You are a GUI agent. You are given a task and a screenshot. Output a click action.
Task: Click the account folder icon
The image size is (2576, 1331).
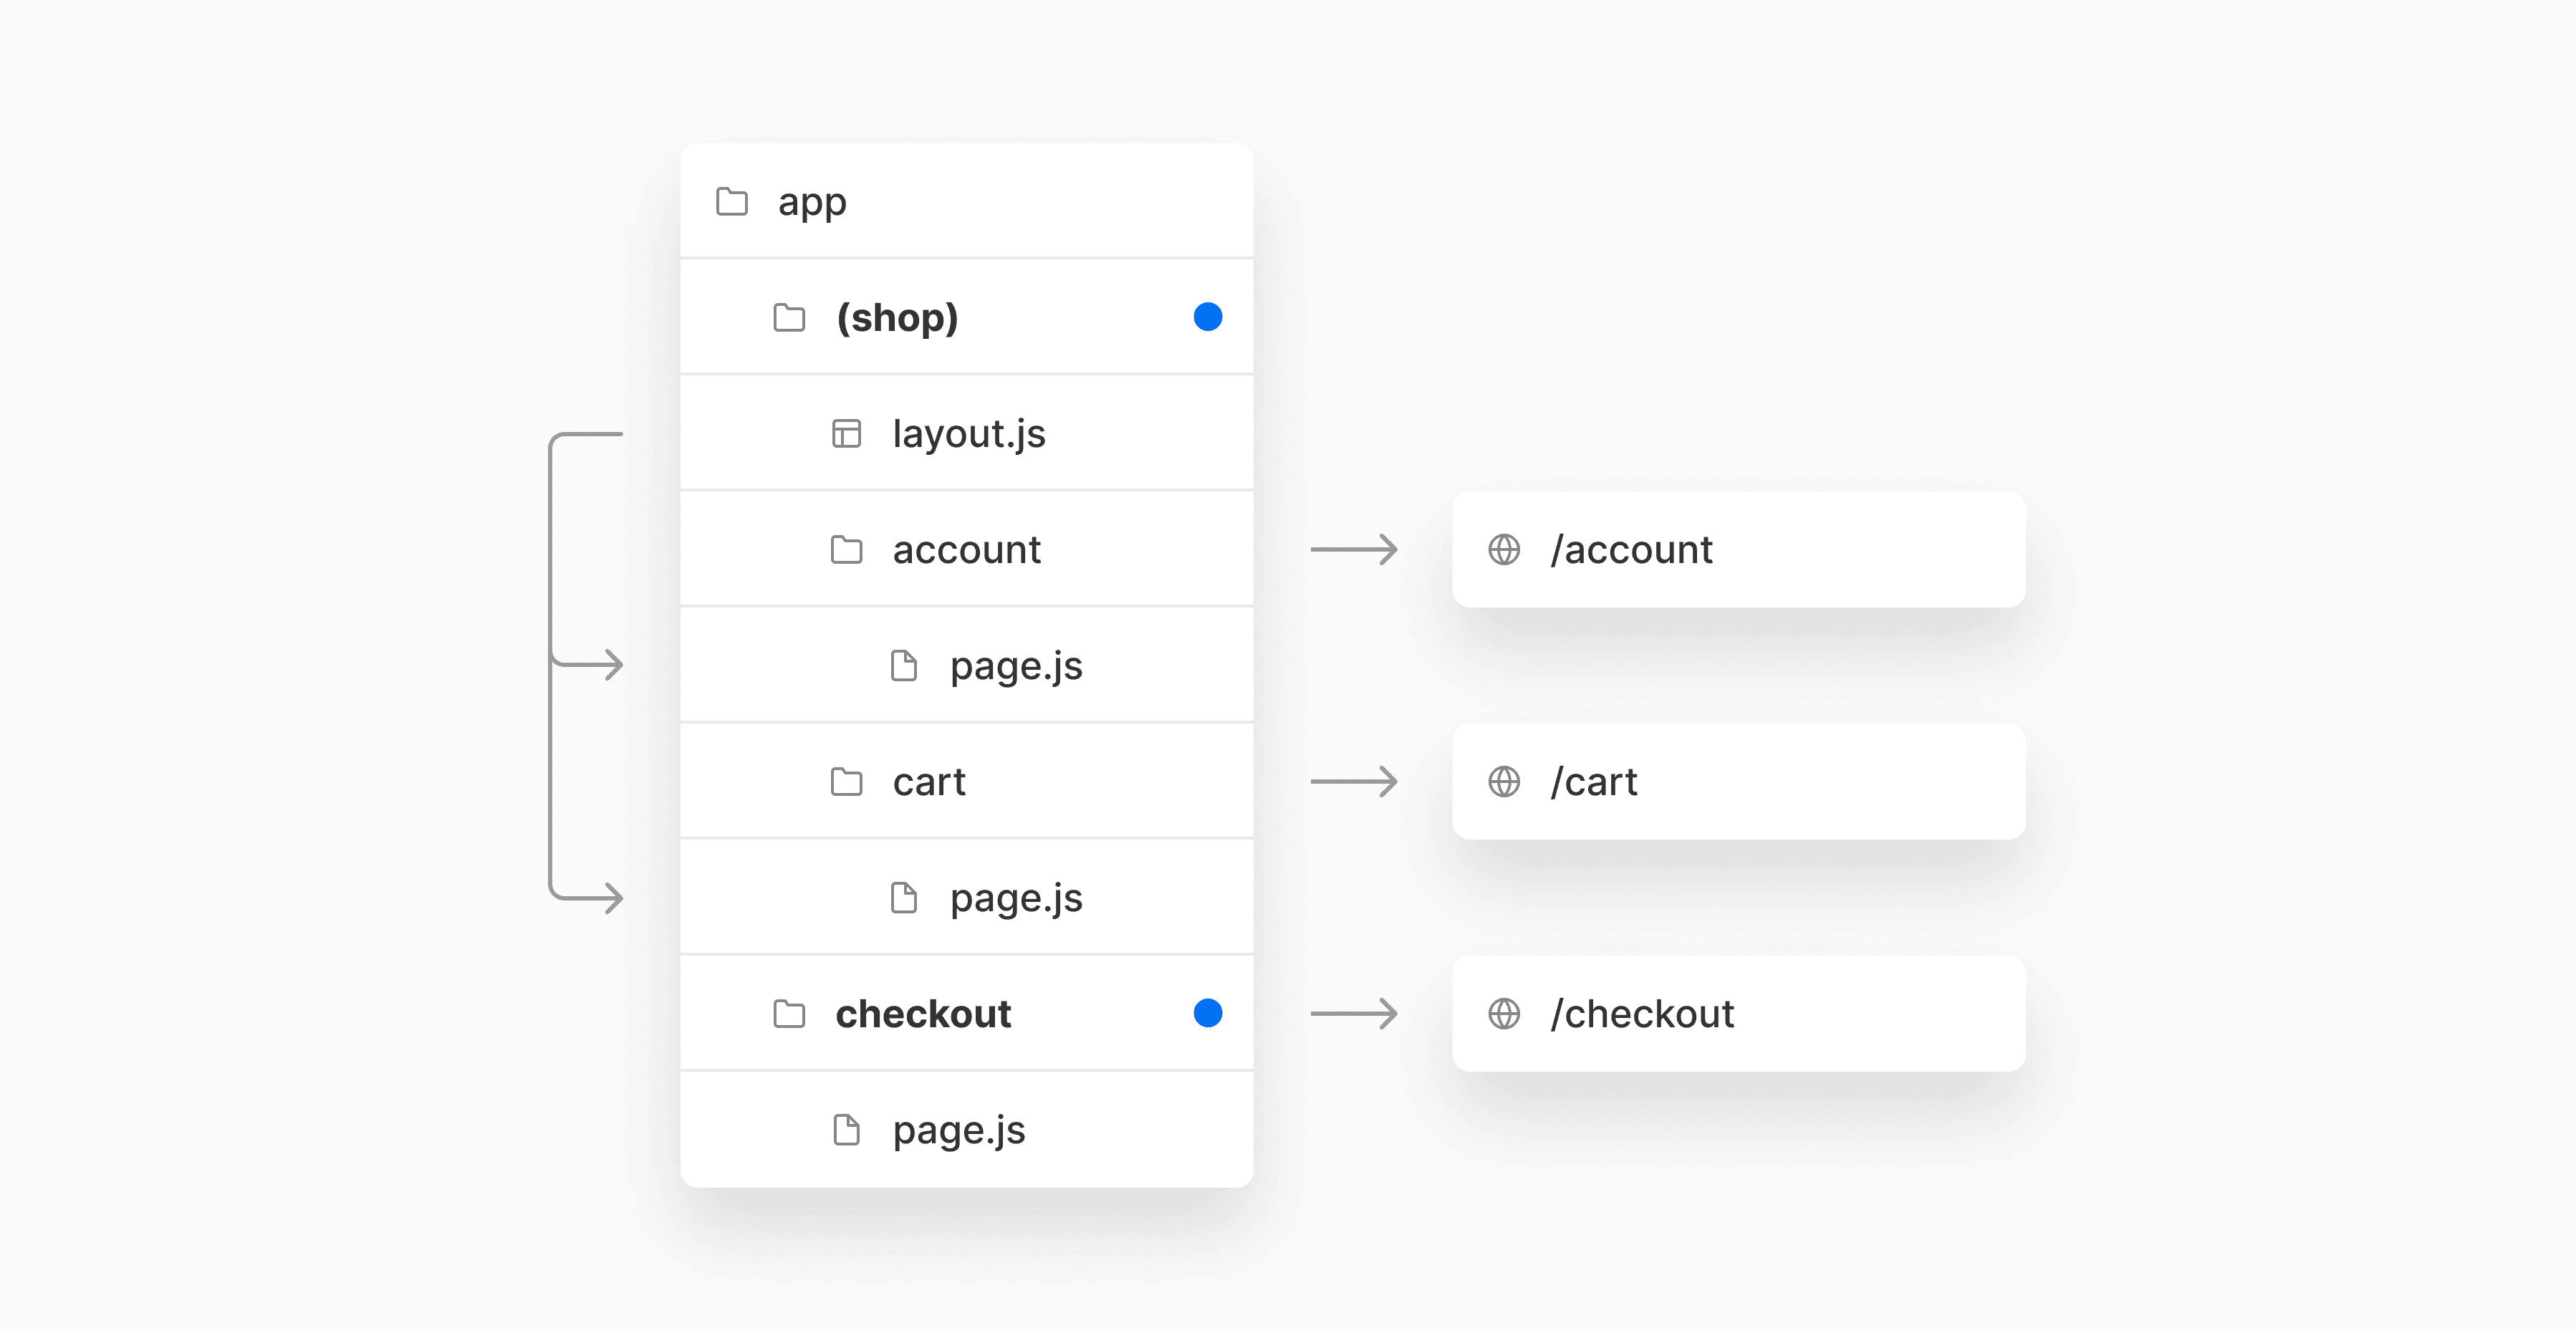(846, 550)
